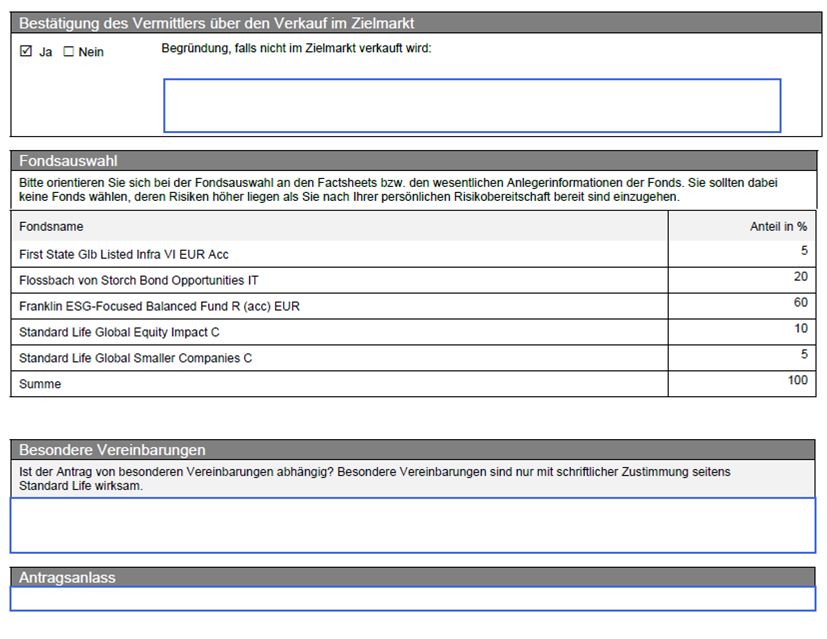Click the Begründung, falls nicht im Zielmarkt label

pos(296,49)
